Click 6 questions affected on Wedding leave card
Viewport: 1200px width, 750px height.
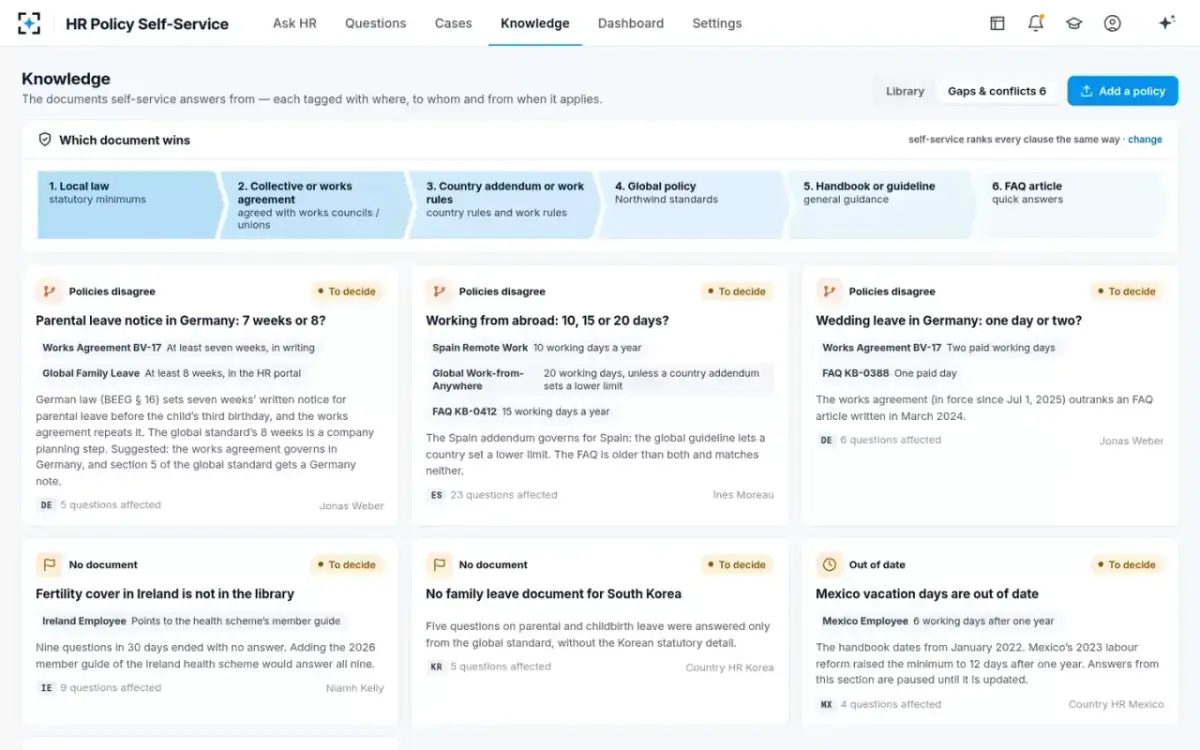[890, 440]
